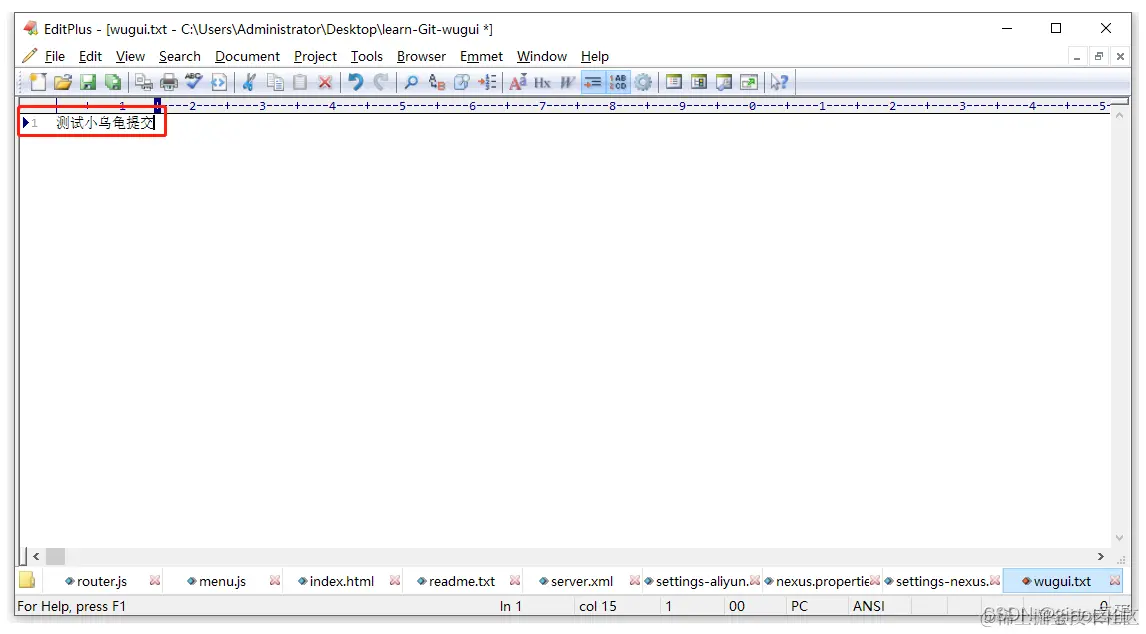Click the horizontal scrollbar left arrow
Screen dimensions: 1146x634
(x=36, y=556)
